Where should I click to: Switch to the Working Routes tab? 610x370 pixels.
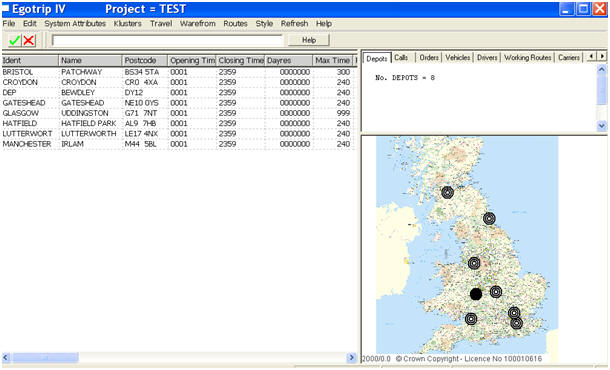(x=528, y=58)
